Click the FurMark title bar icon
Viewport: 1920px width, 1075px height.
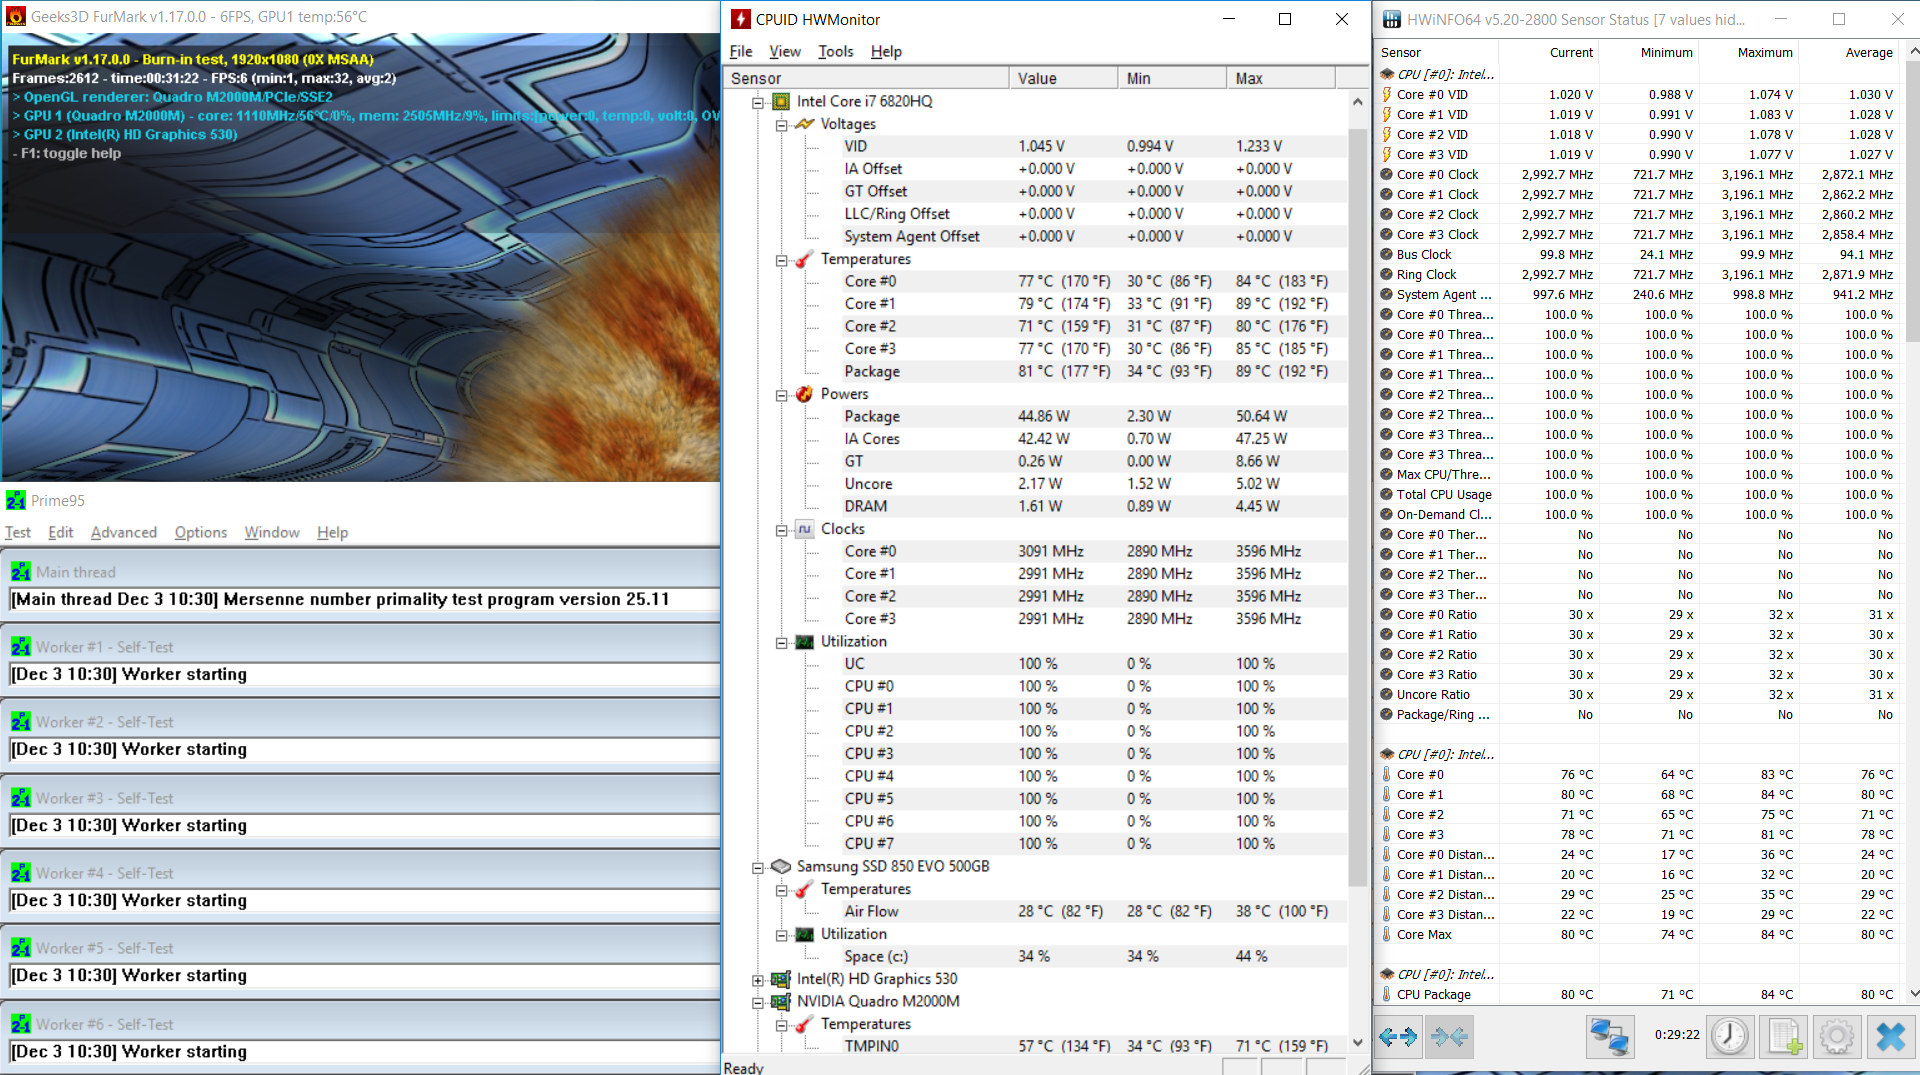click(x=15, y=16)
